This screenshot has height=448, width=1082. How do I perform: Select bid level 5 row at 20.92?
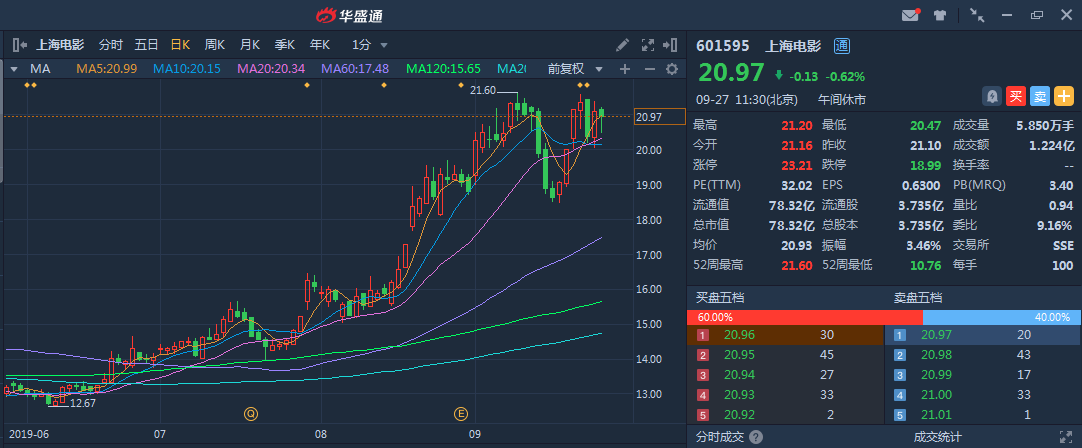coord(785,416)
